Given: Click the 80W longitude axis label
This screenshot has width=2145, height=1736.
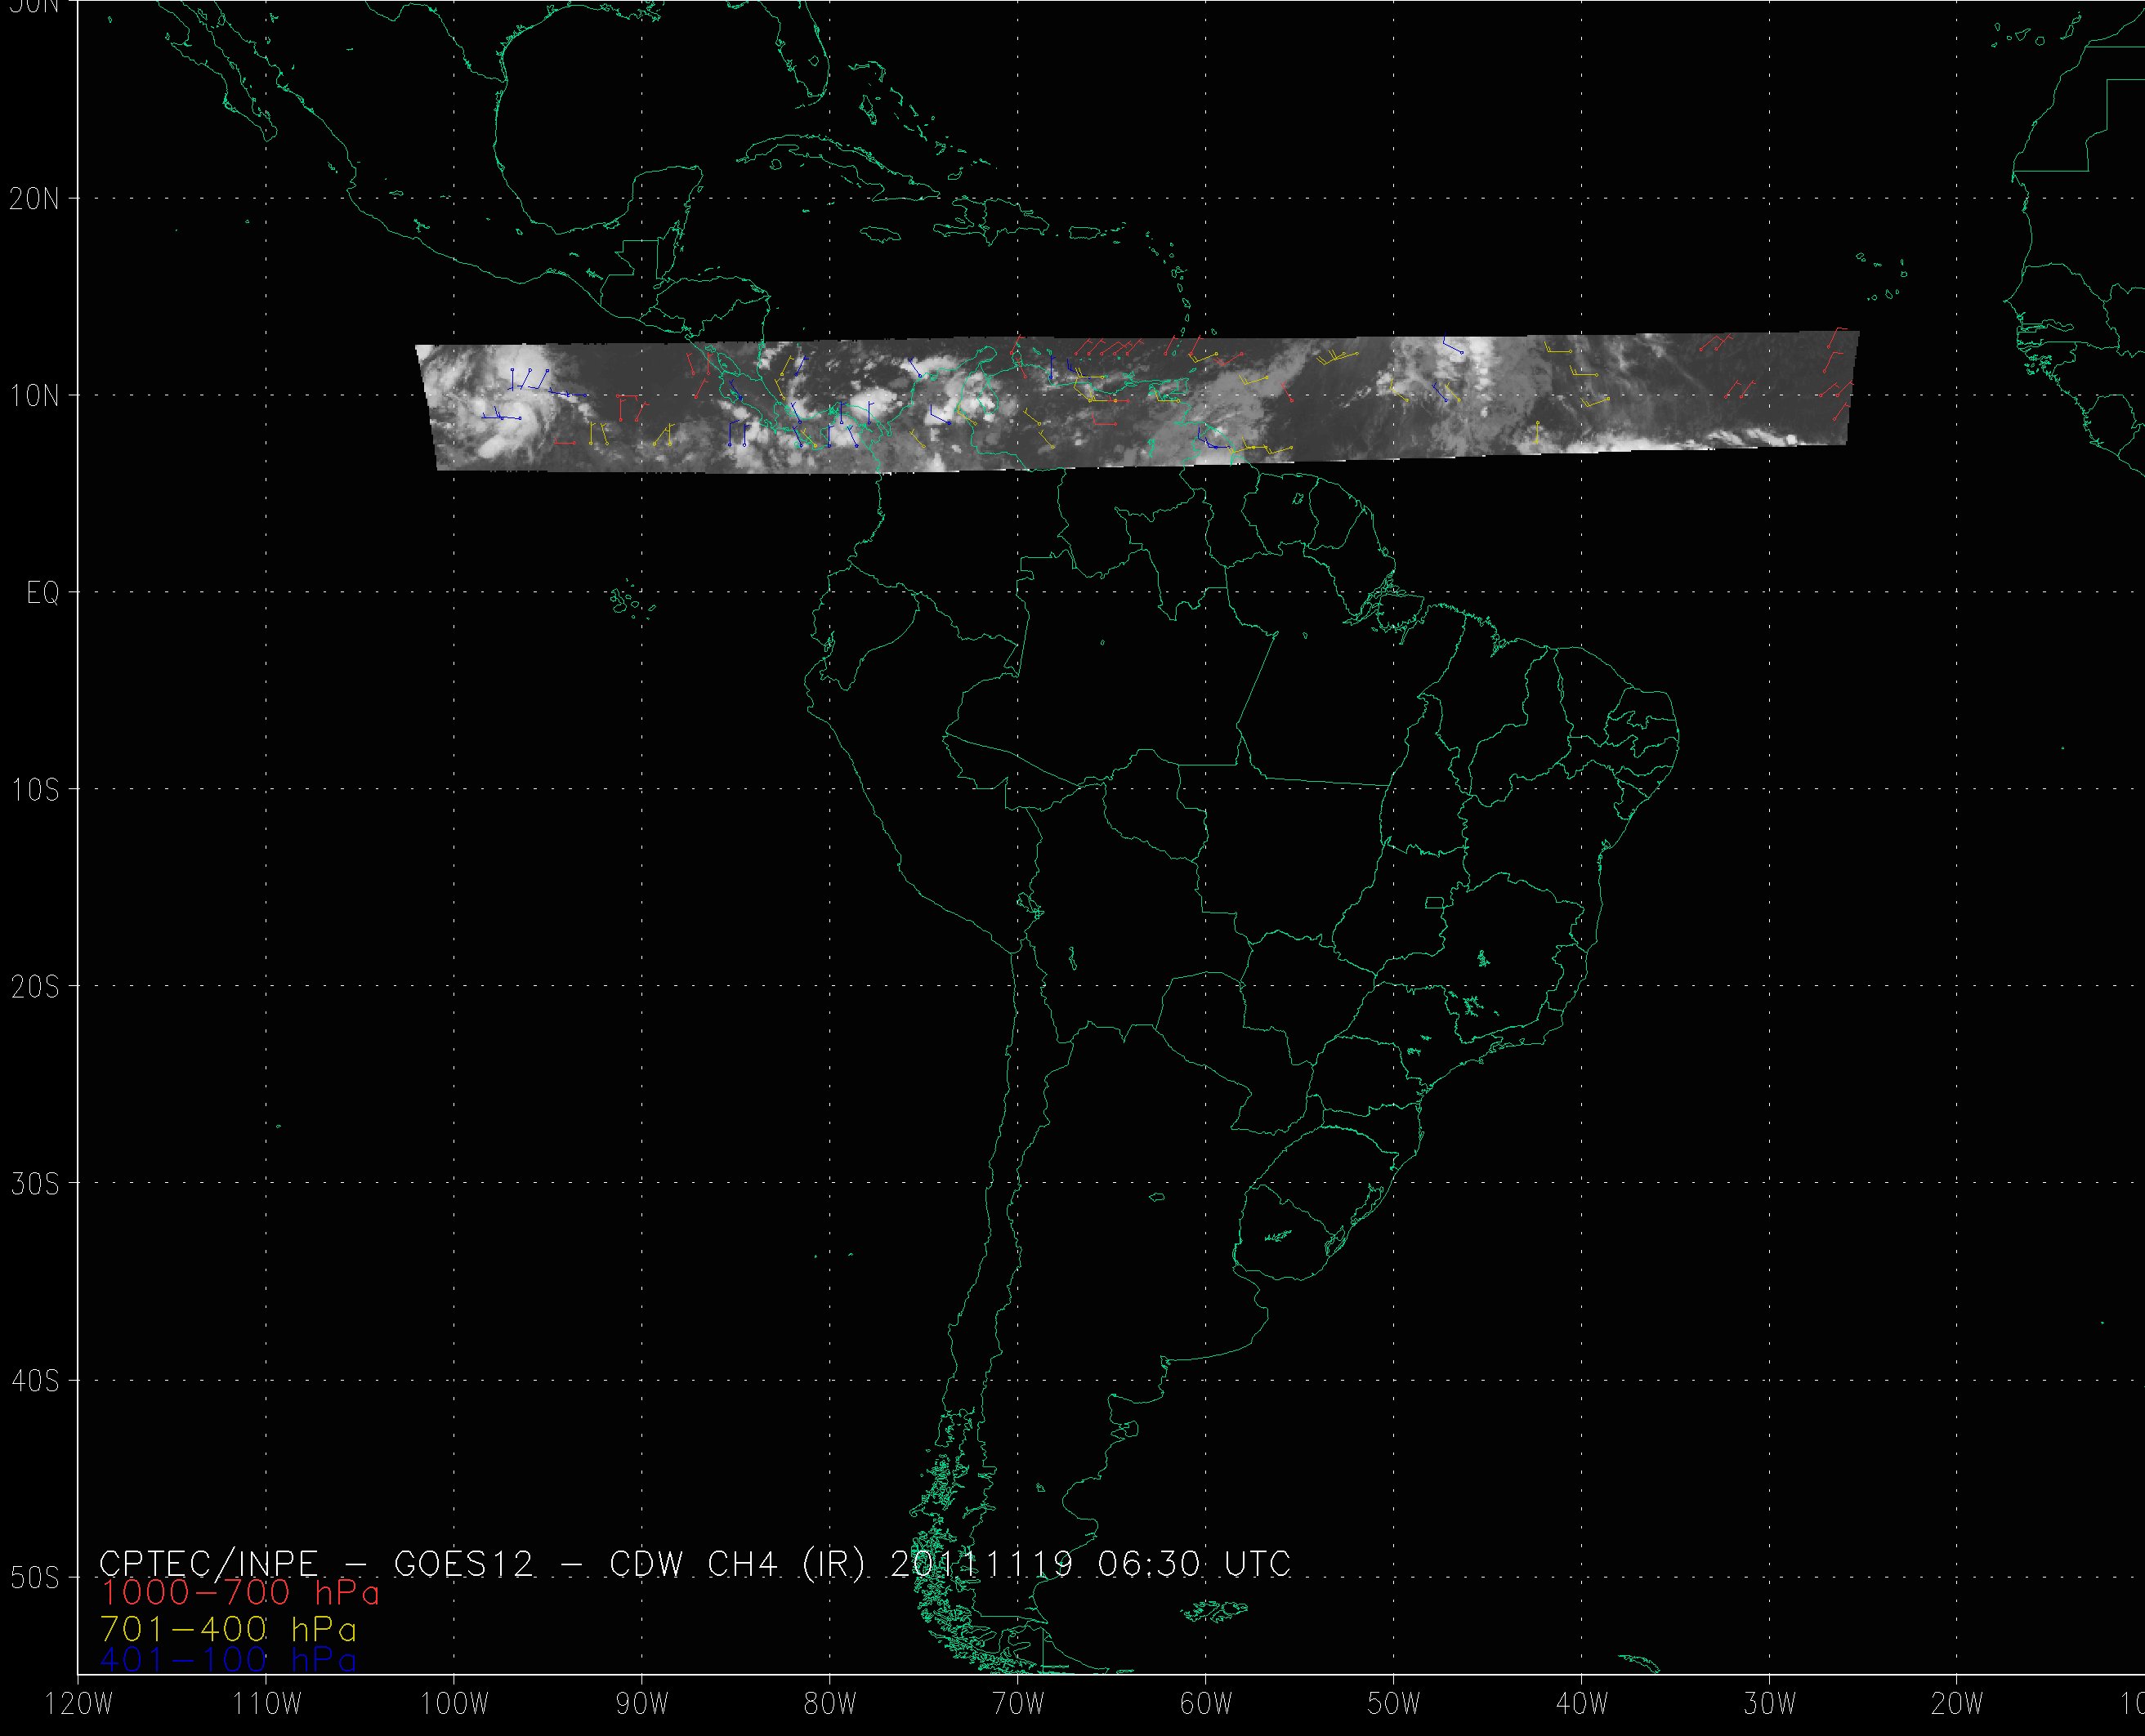Looking at the screenshot, I should 830,1705.
